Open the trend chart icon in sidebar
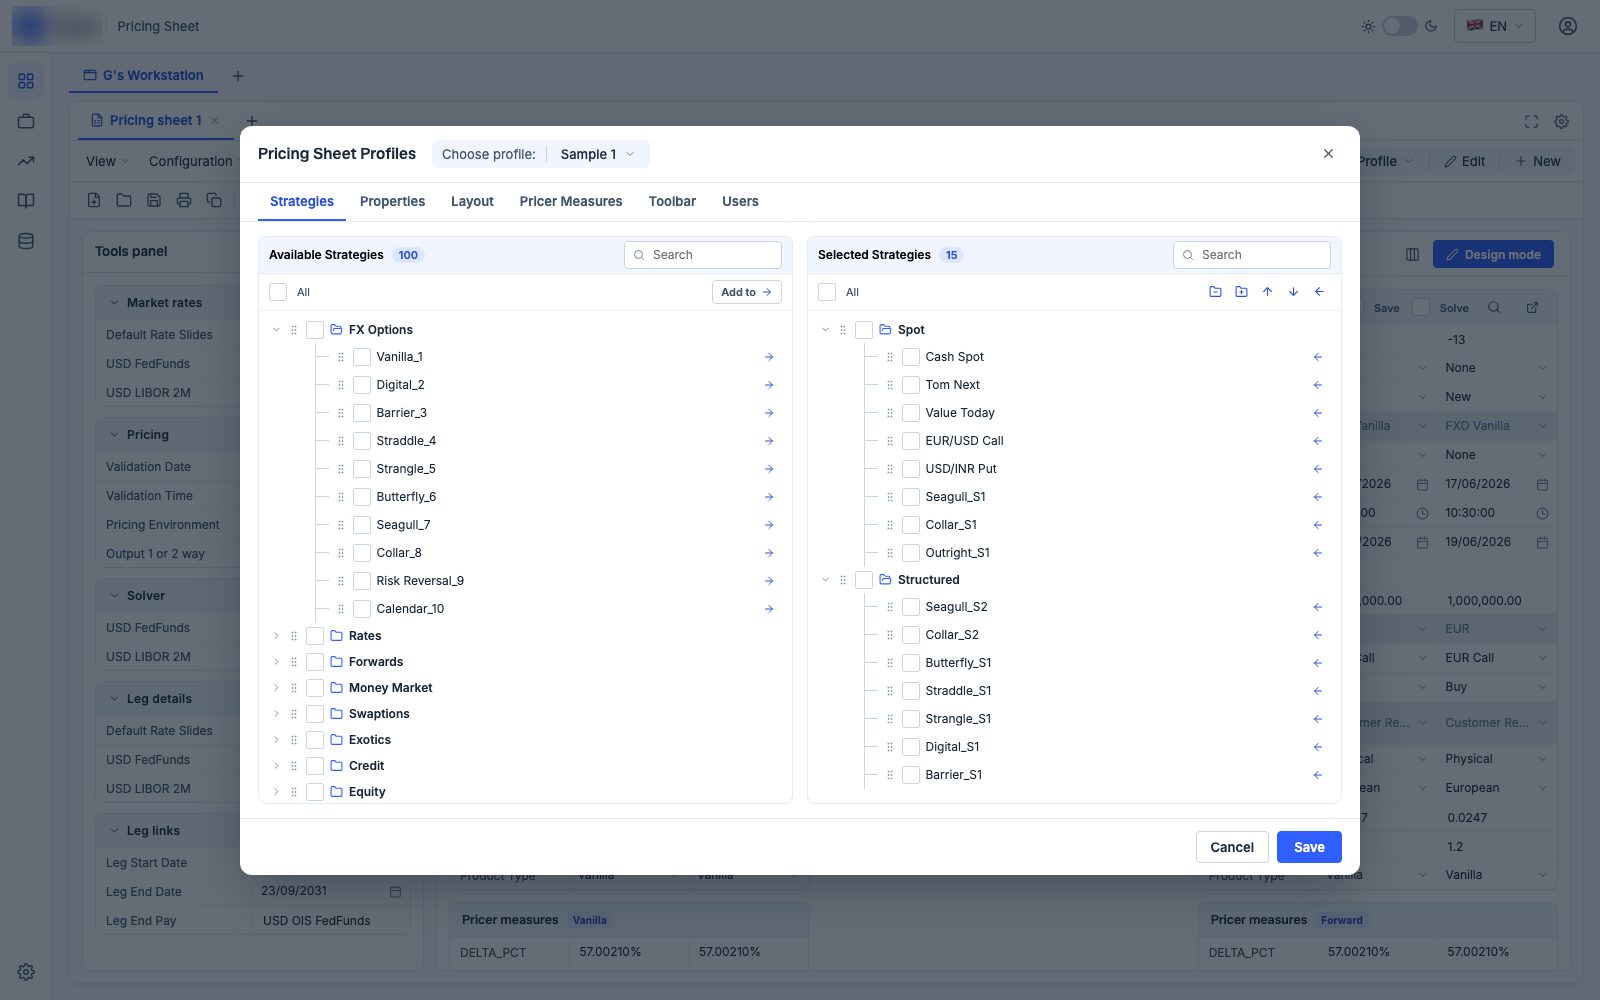 click(26, 161)
